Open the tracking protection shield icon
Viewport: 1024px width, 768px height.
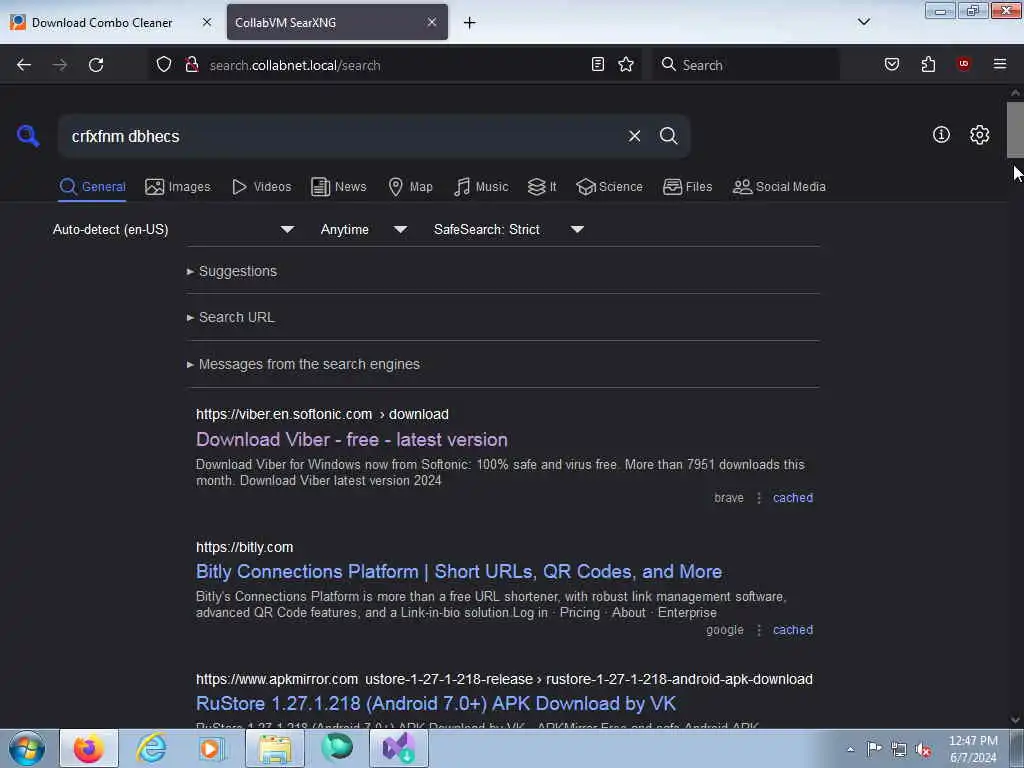[164, 64]
